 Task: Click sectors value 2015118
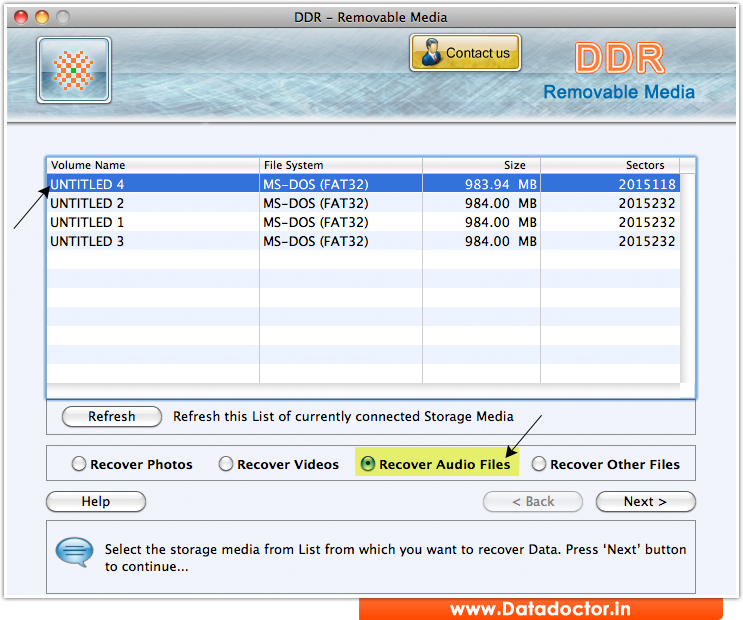point(610,184)
